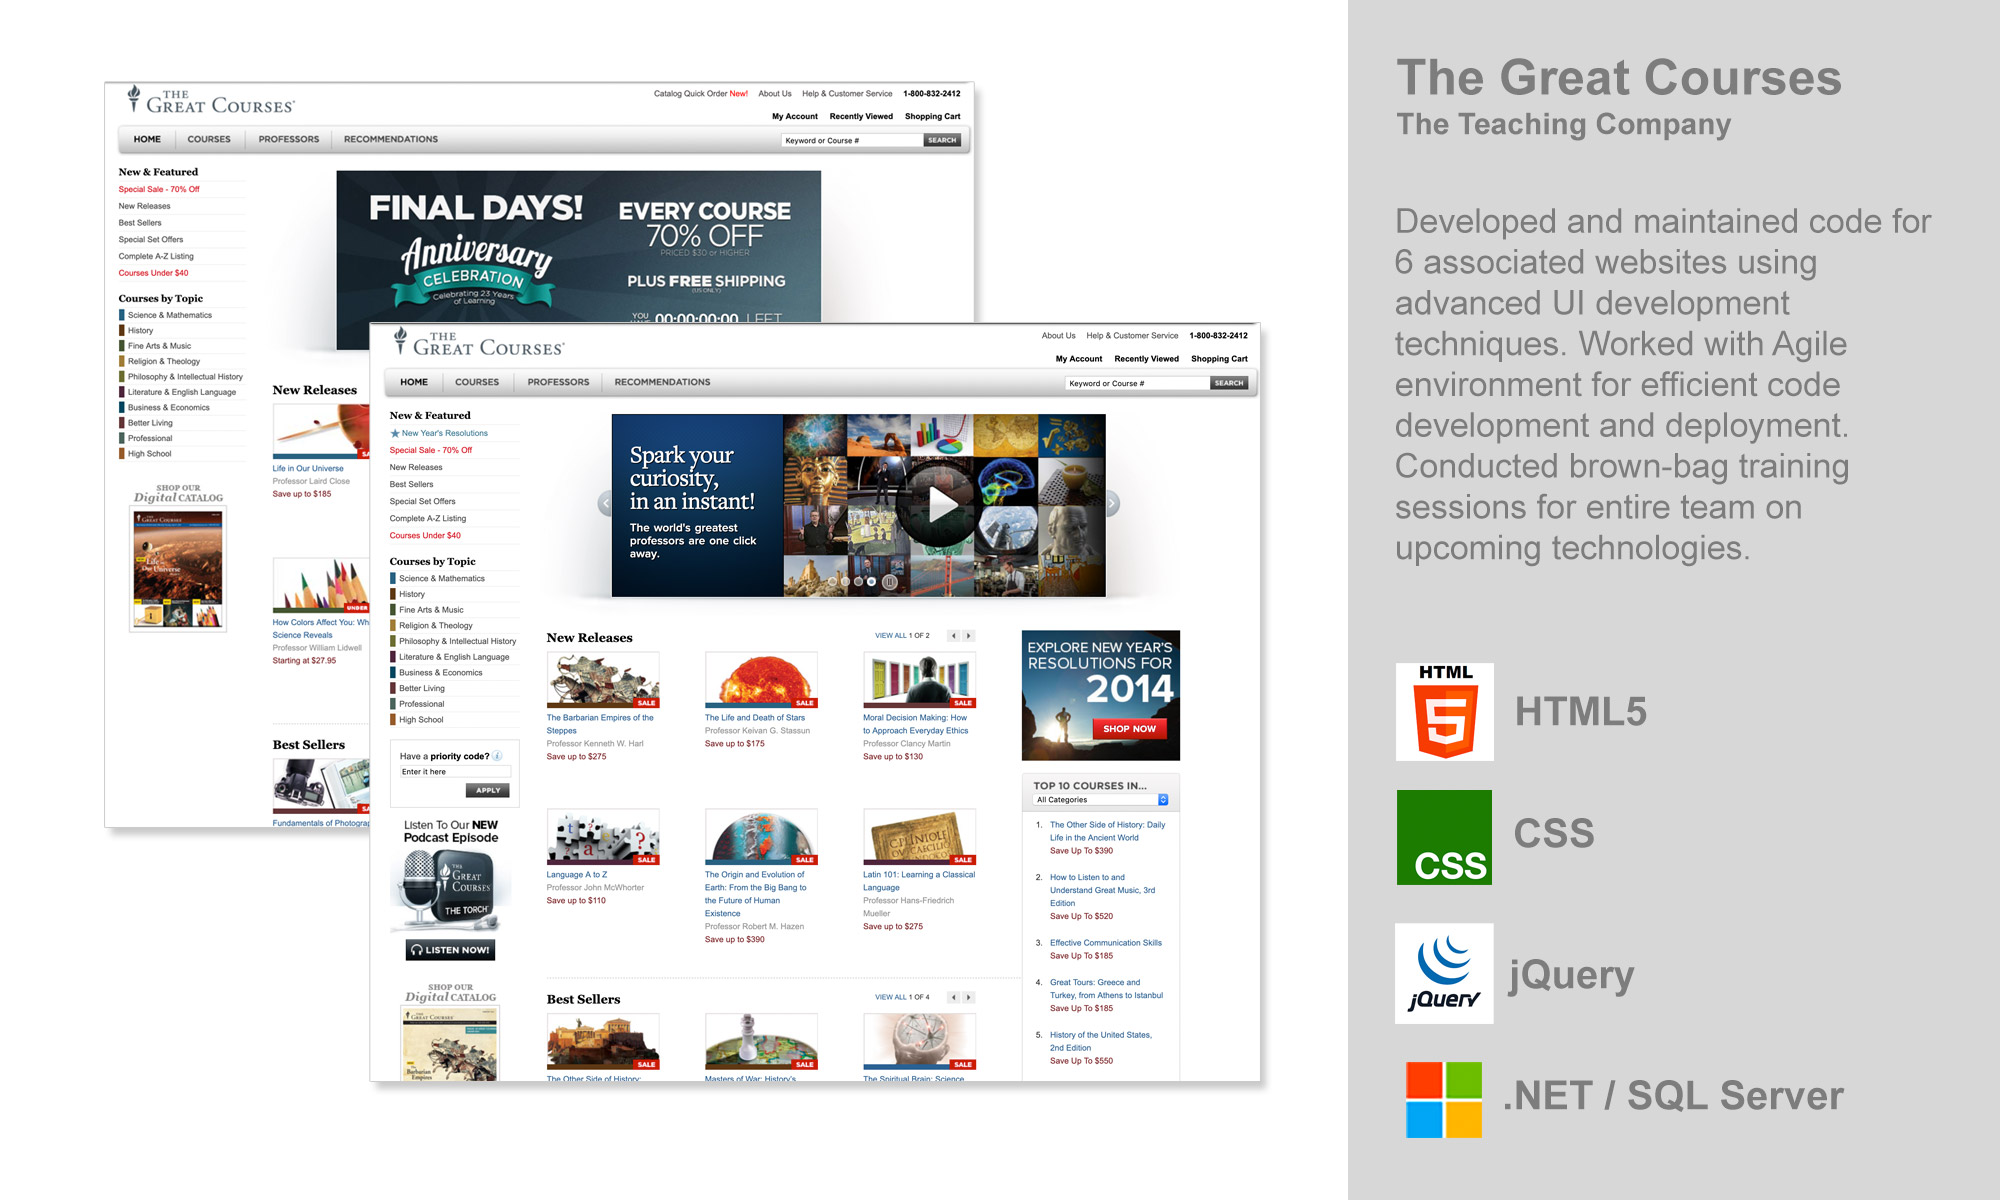2000x1200 pixels.
Task: Click the Great Courses logo in back website
Action: coord(211,100)
